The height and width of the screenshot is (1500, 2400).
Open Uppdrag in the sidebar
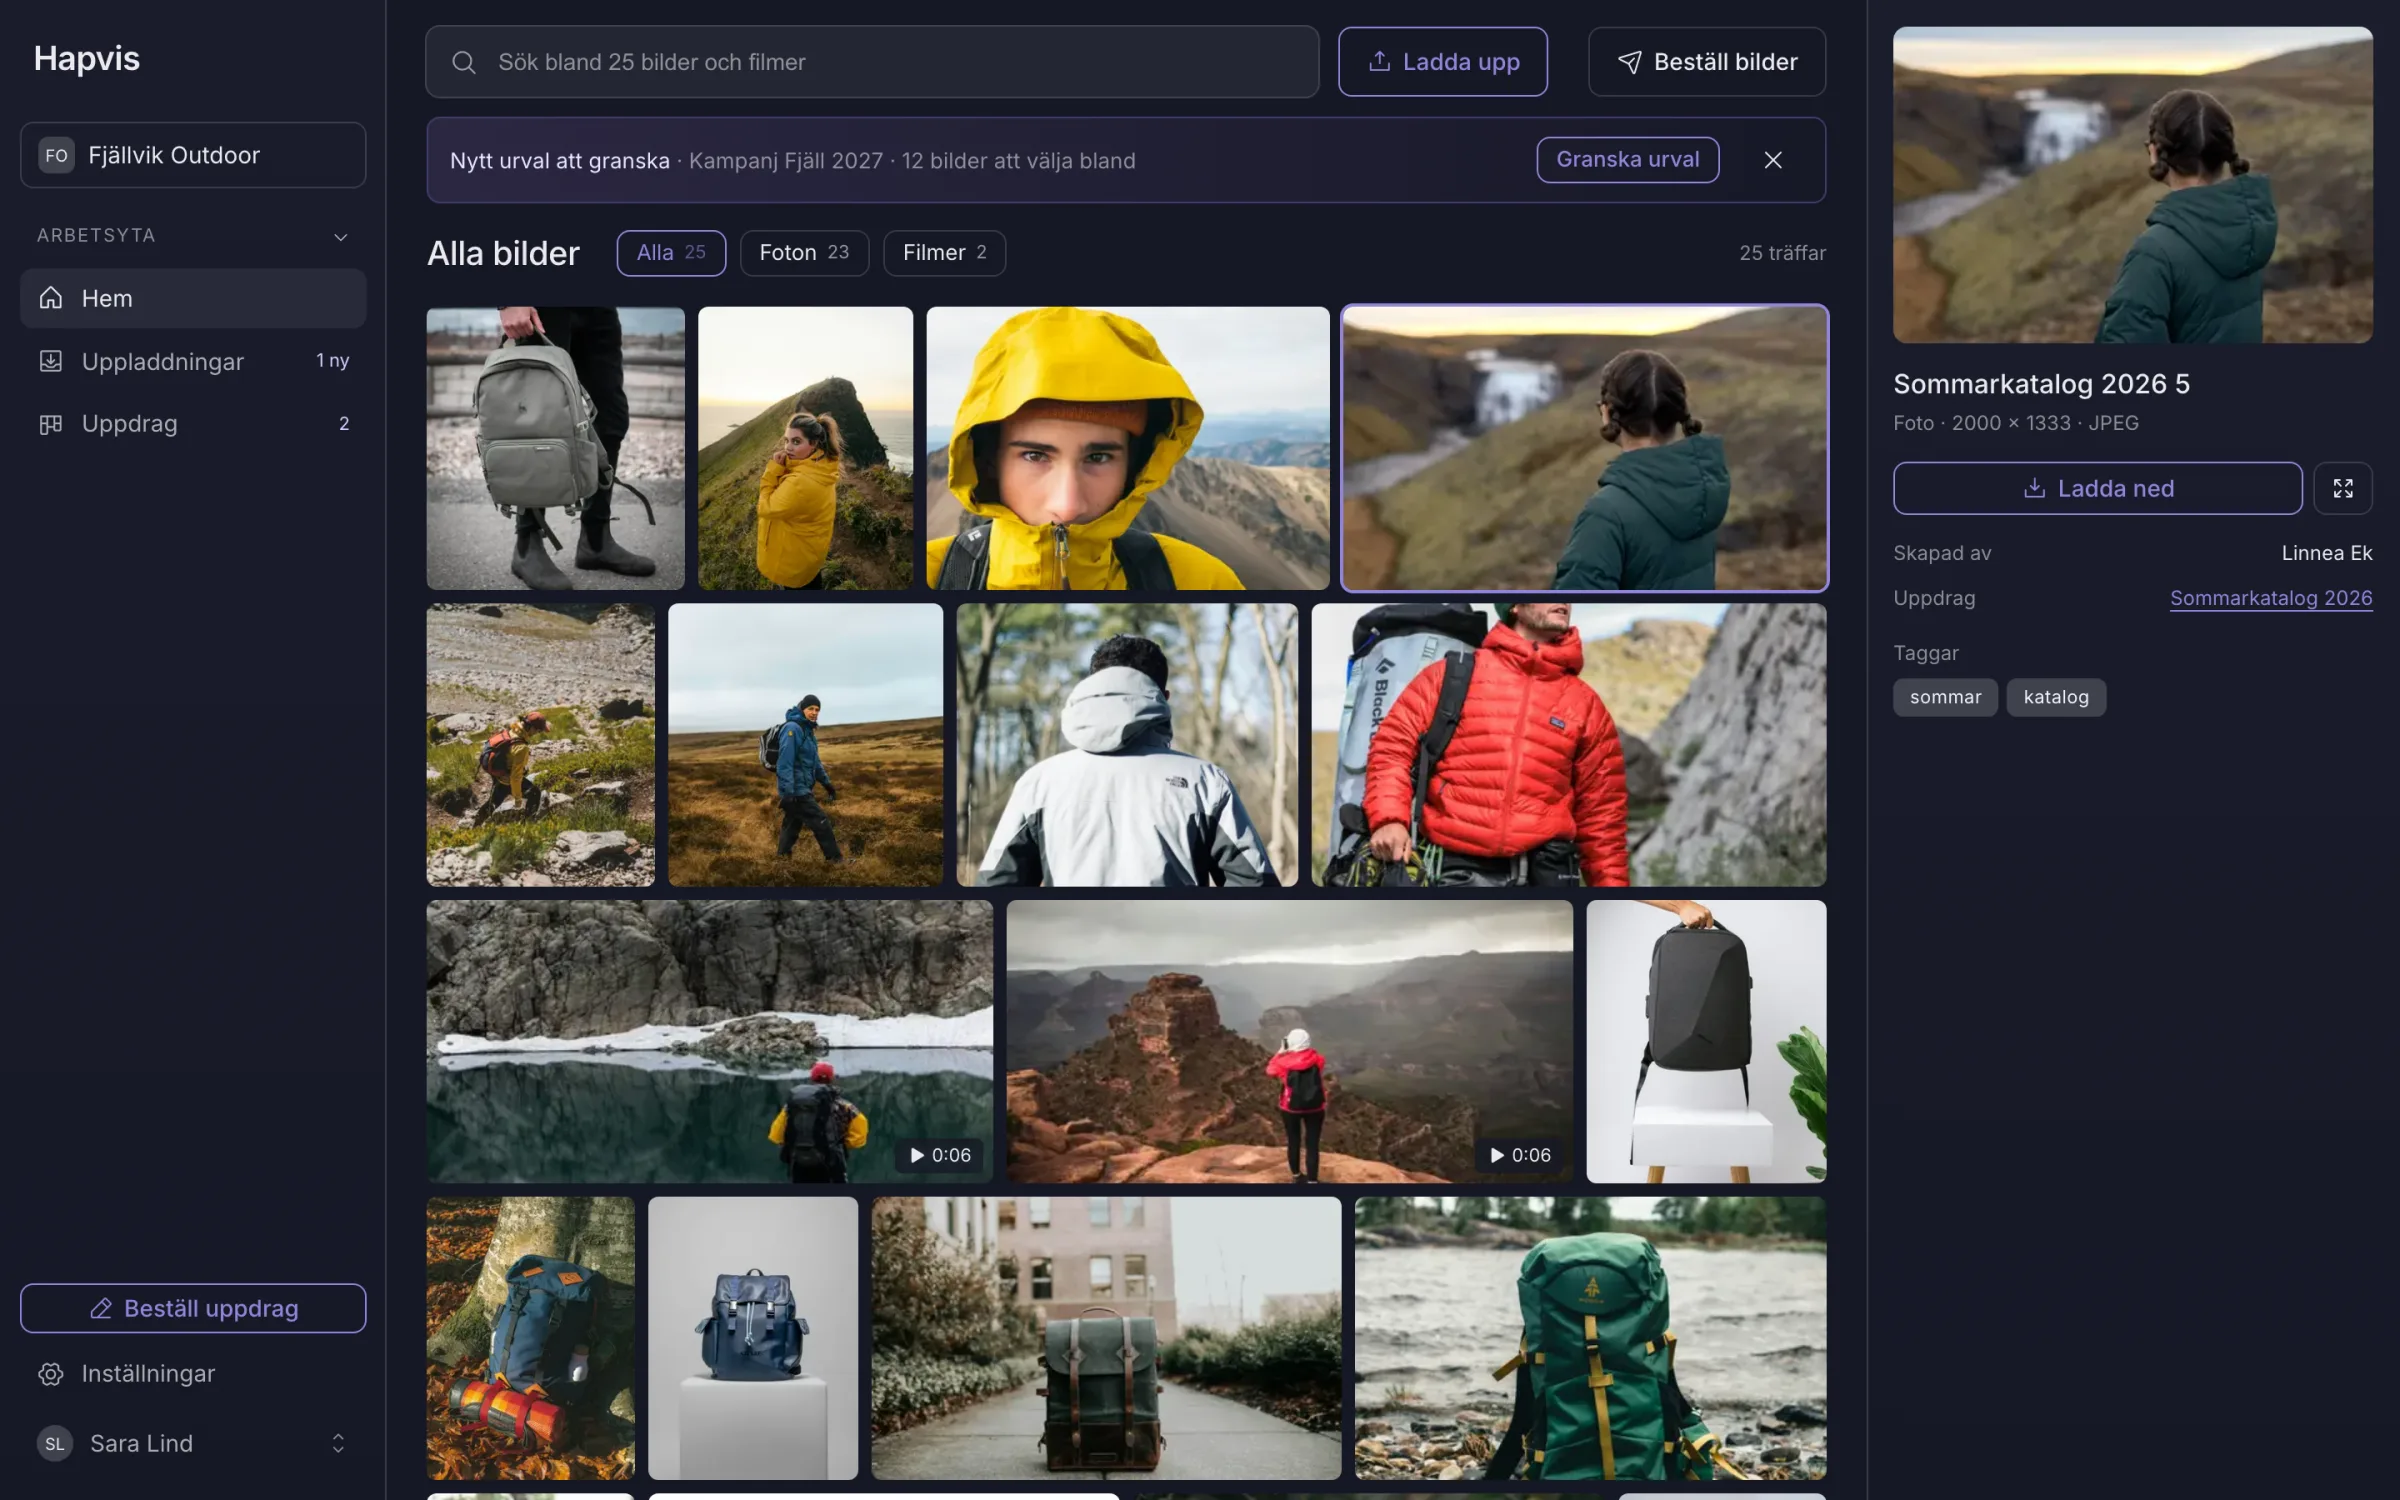pos(193,424)
